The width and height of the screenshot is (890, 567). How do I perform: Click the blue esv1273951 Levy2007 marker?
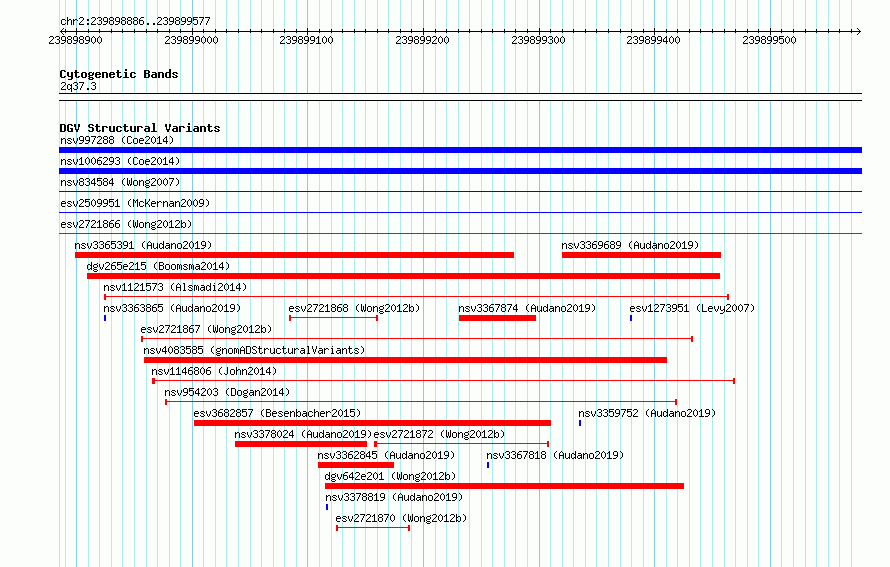[x=631, y=318]
